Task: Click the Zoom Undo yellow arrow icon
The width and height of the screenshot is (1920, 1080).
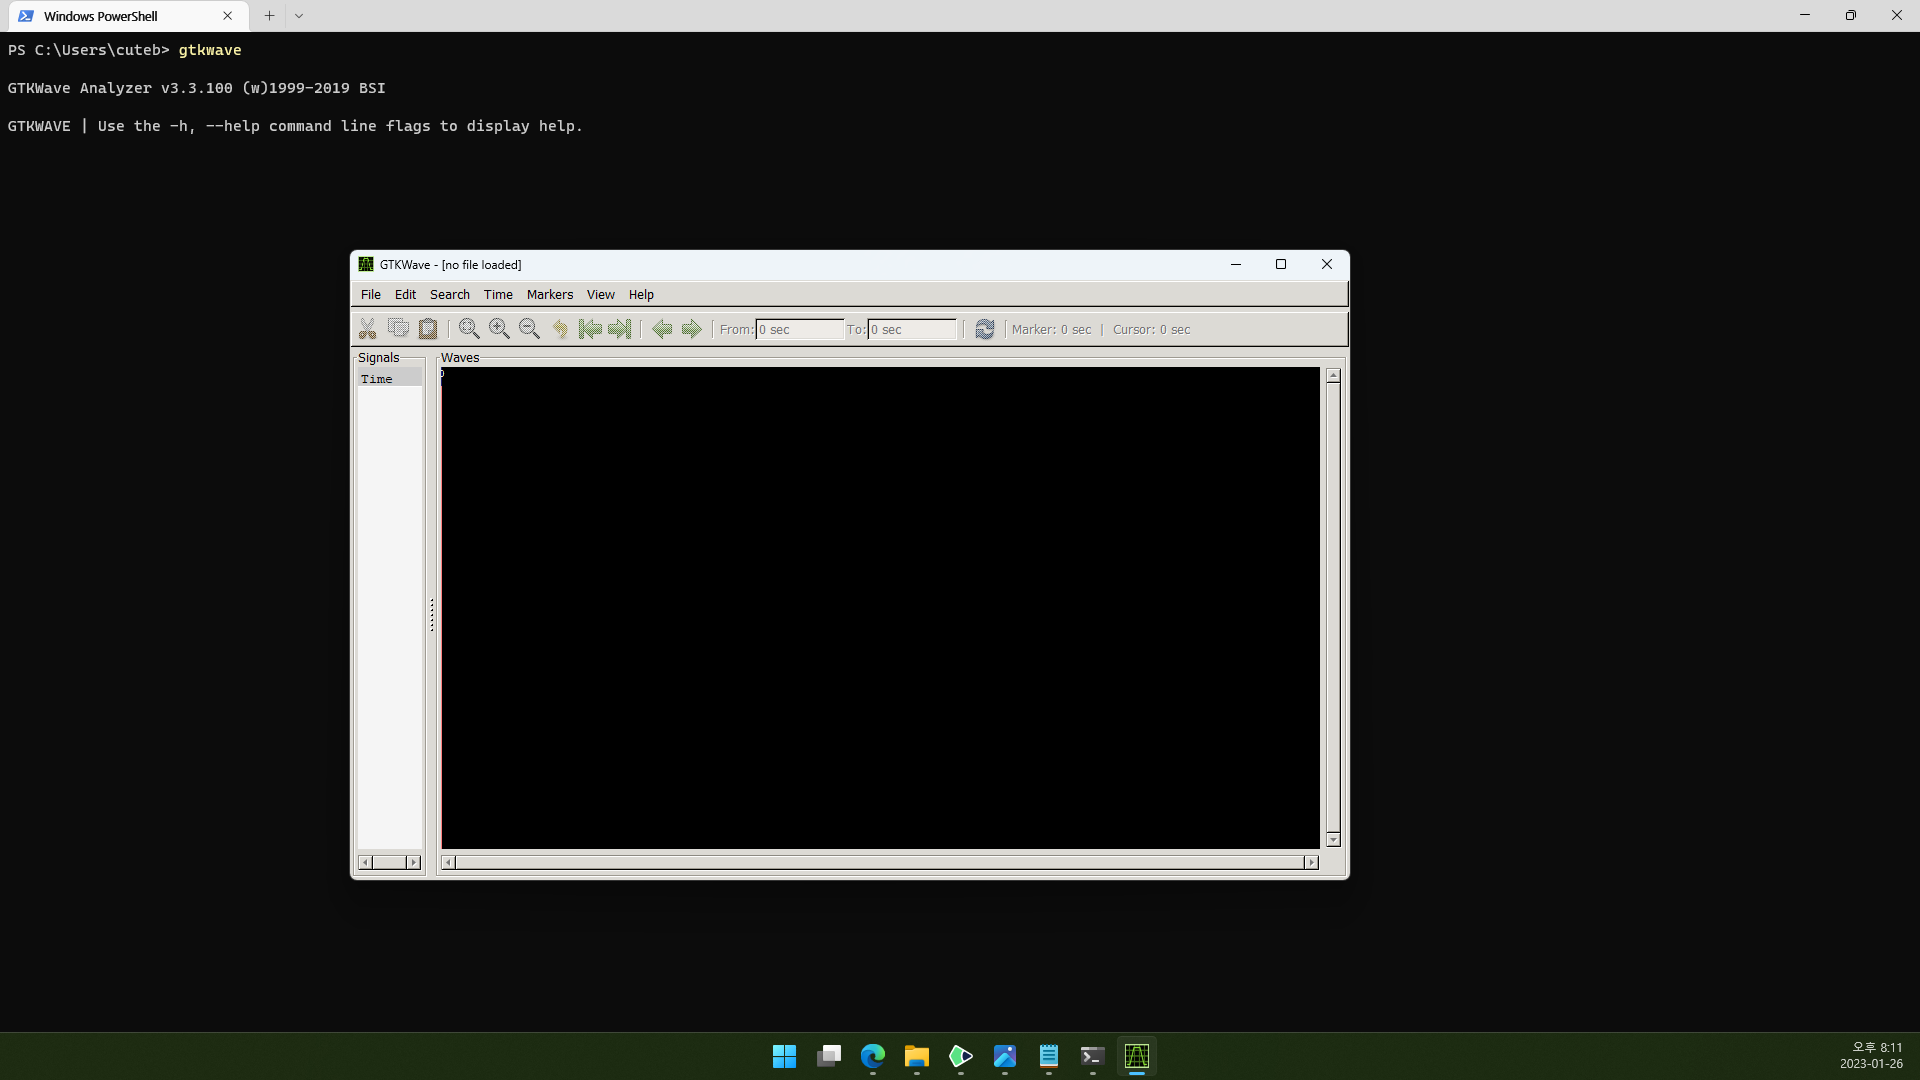Action: point(560,329)
